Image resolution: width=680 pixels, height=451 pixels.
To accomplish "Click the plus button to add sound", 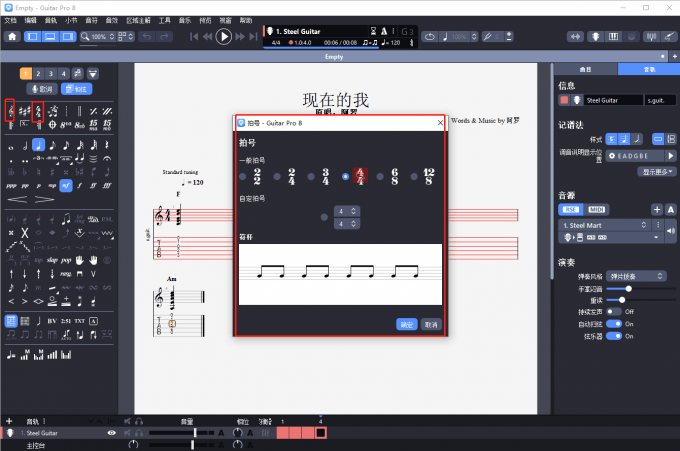I will (x=657, y=210).
